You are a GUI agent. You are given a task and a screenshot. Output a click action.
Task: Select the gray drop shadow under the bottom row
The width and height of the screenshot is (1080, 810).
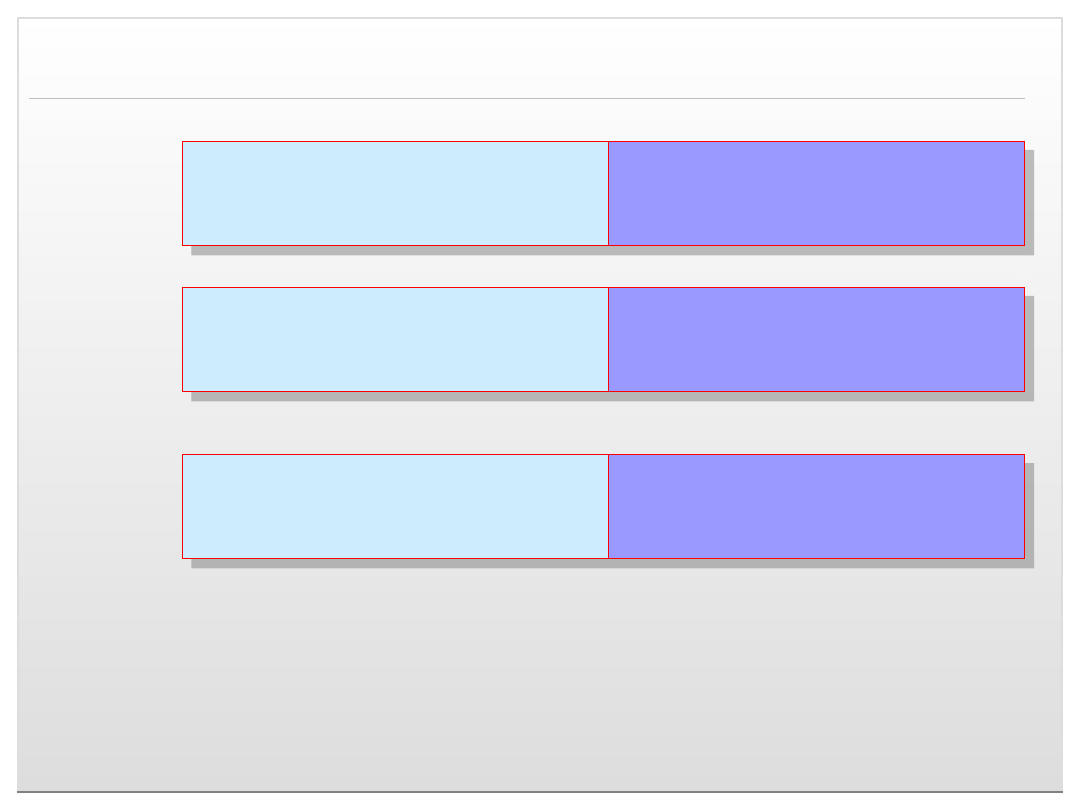click(610, 563)
